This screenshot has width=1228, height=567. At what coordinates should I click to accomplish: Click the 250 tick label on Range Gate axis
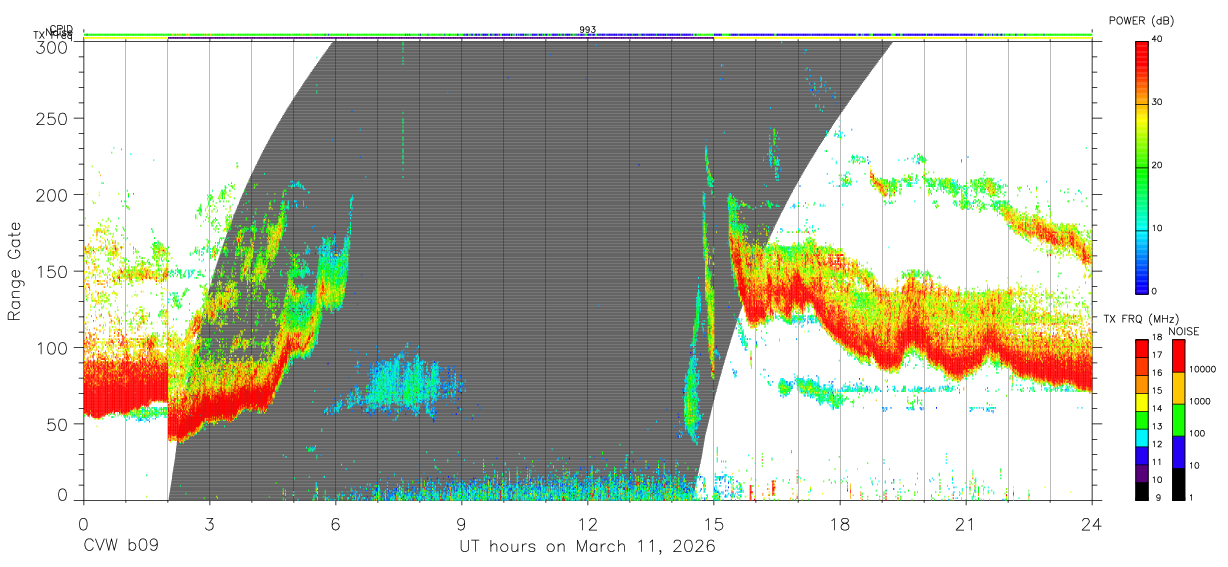coord(54,119)
